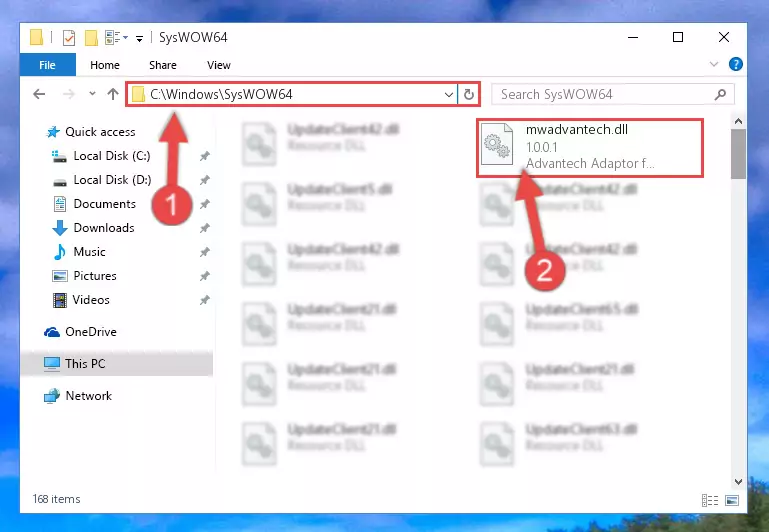Click the 168 items status text

[x=56, y=499]
